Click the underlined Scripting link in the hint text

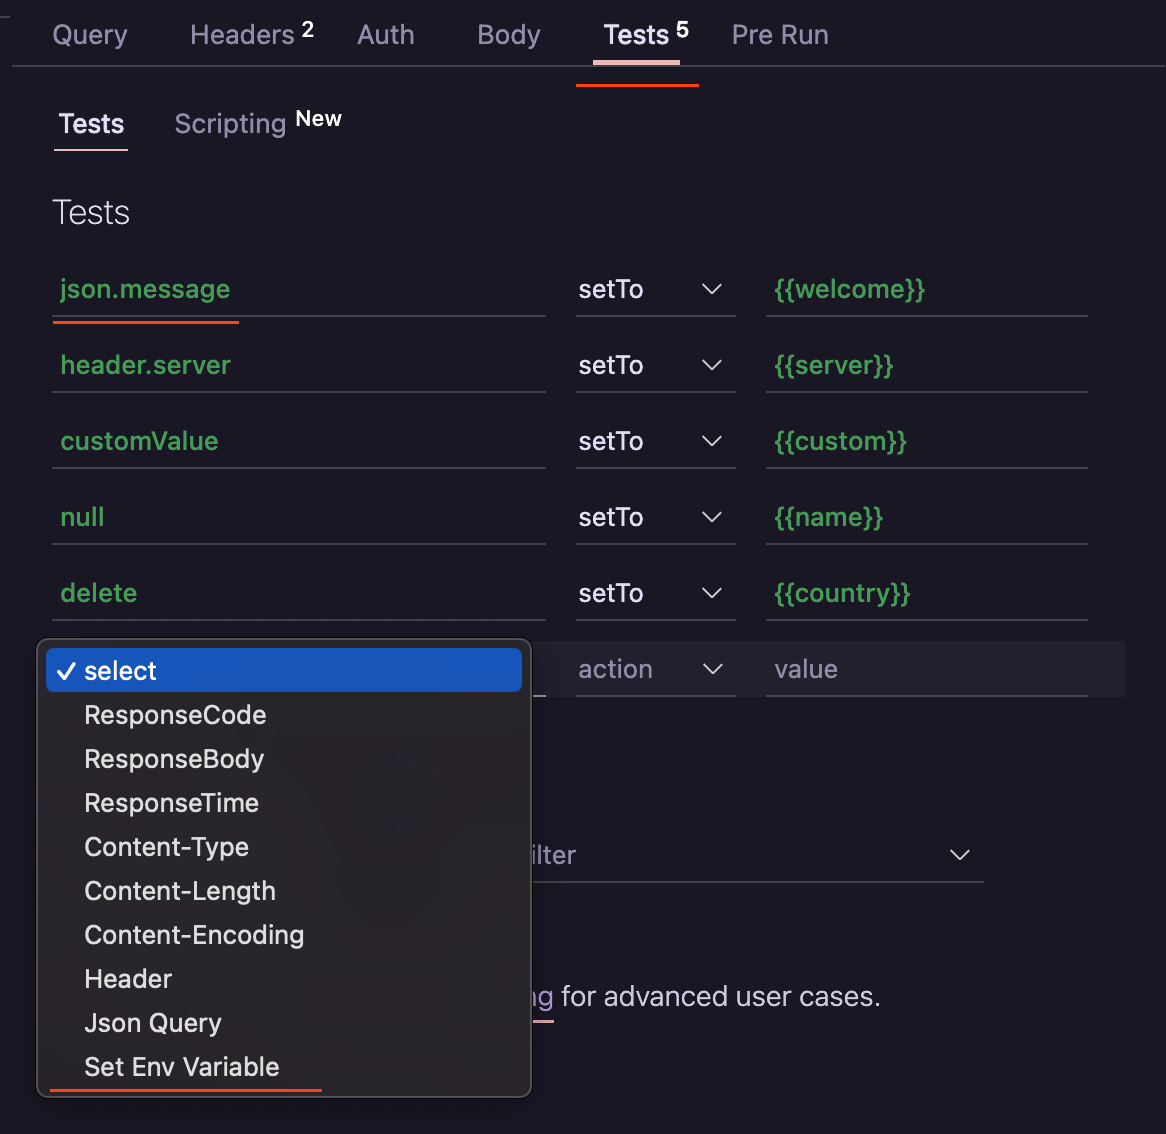click(x=540, y=996)
